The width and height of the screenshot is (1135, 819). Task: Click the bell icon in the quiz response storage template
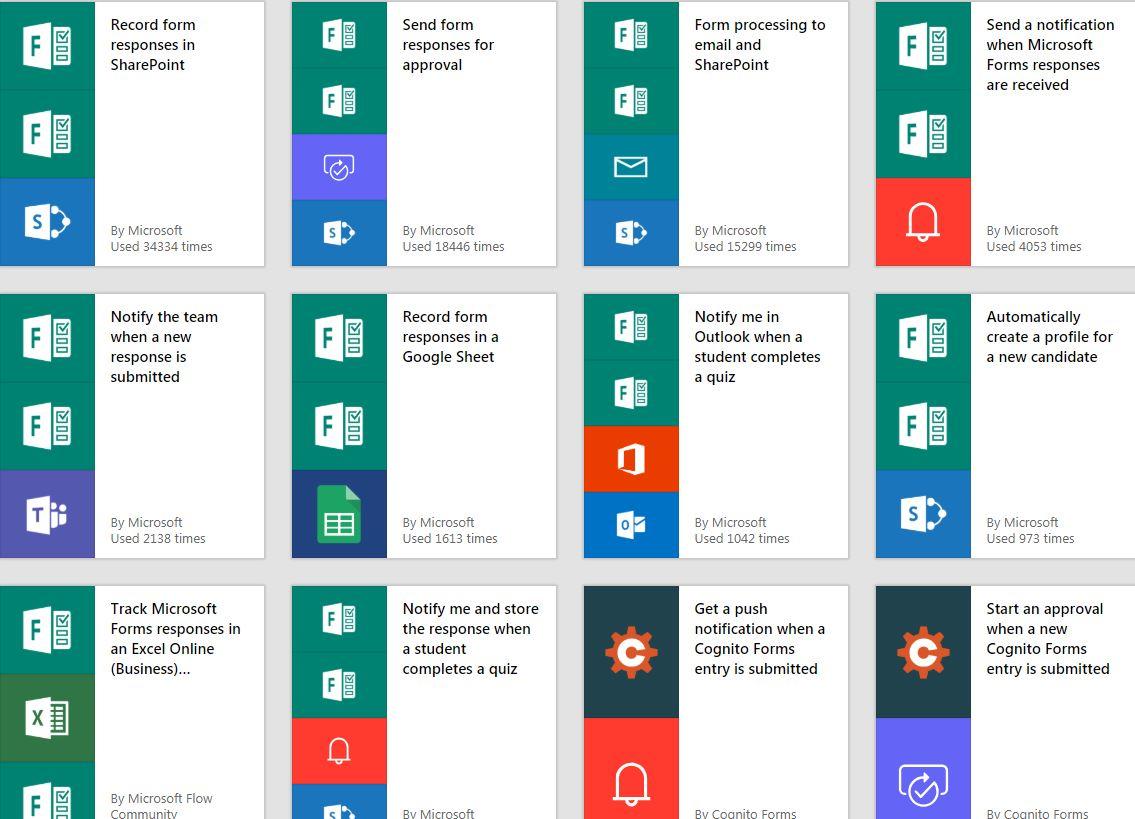[x=338, y=751]
